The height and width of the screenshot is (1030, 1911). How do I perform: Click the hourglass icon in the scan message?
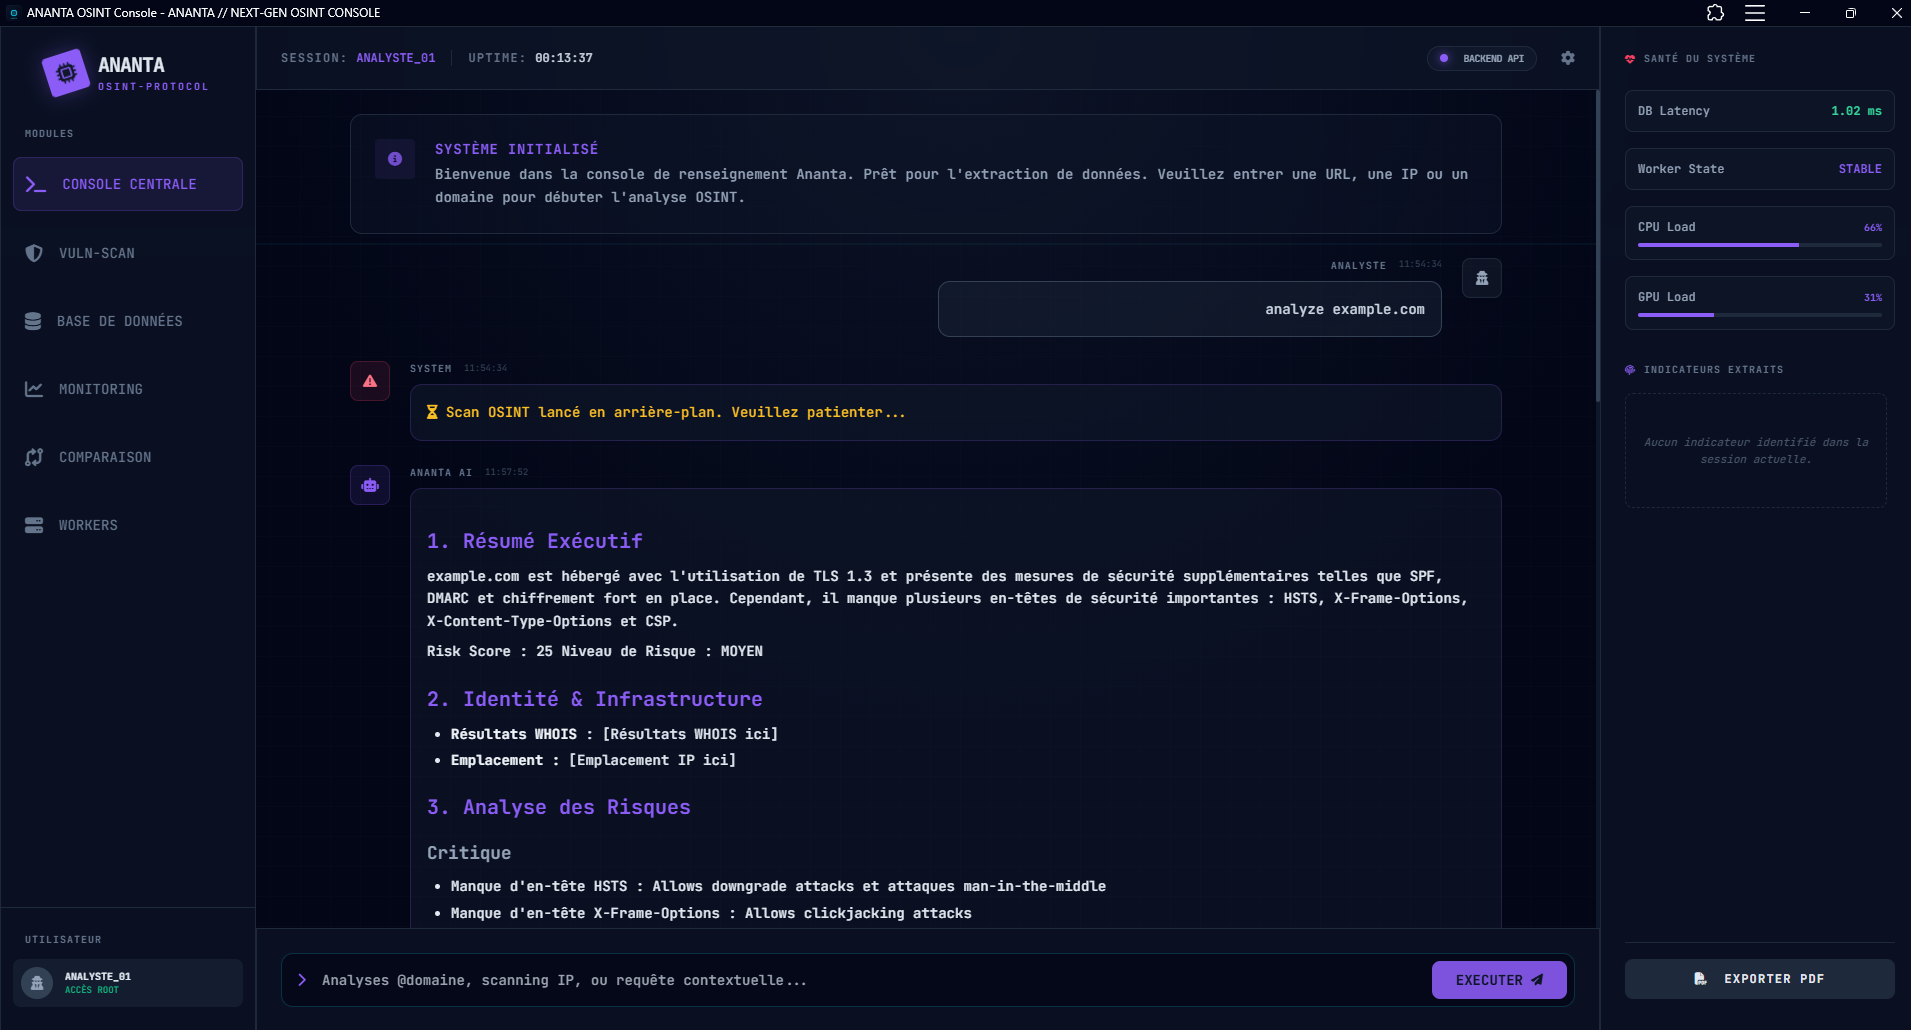tap(432, 412)
